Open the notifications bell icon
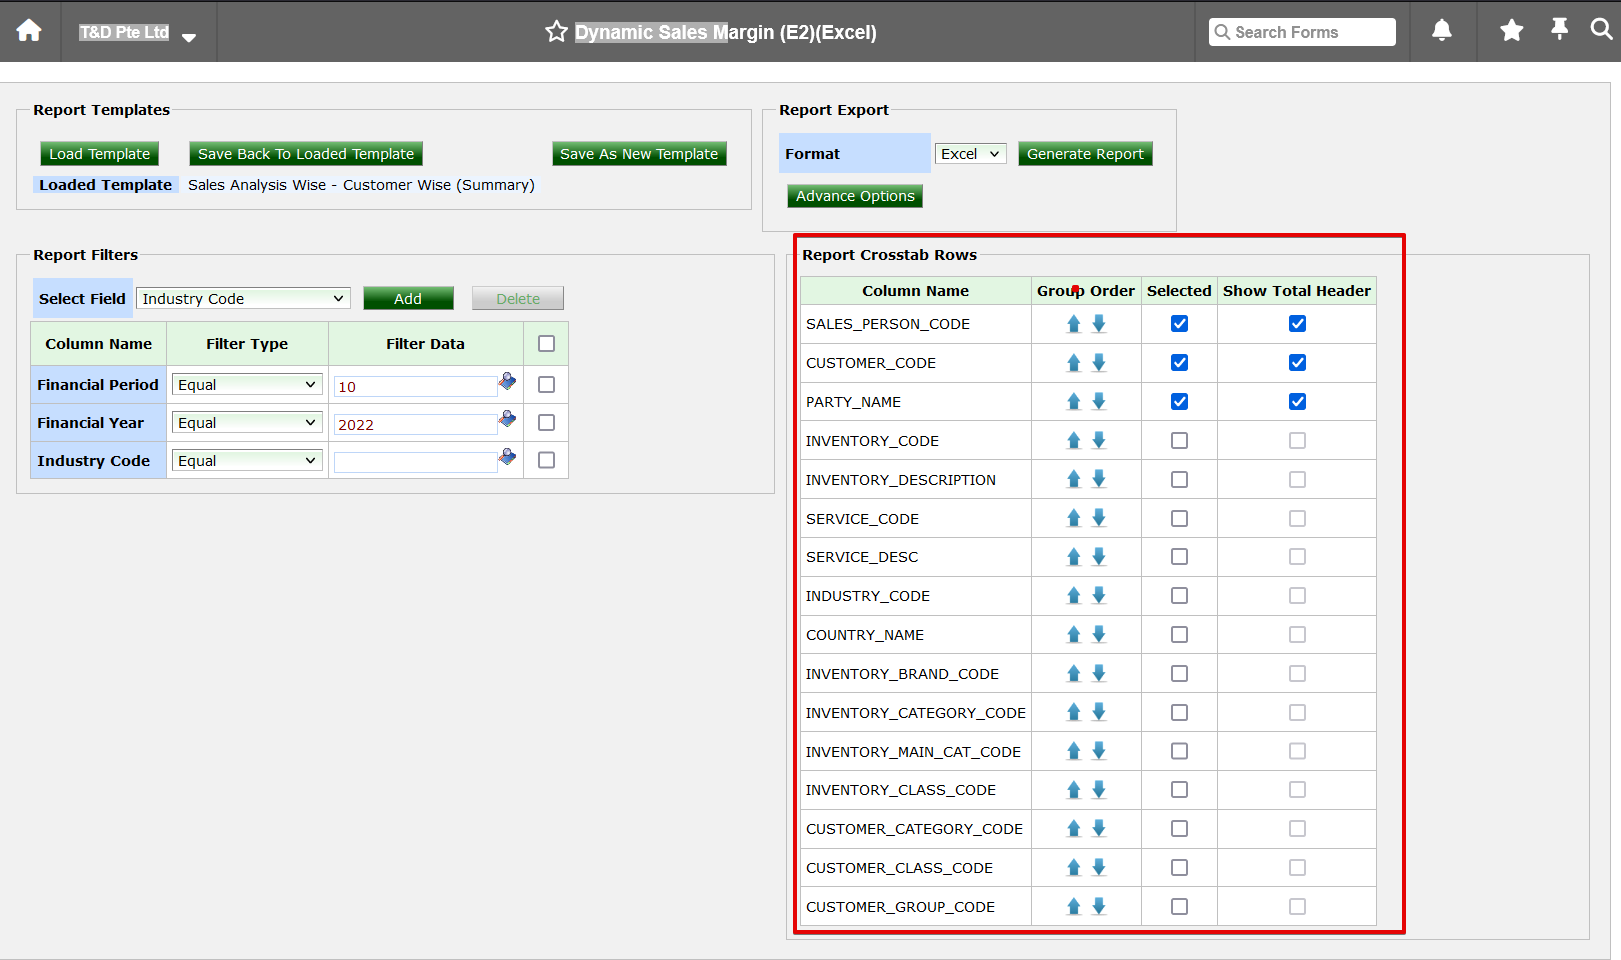Image resolution: width=1621 pixels, height=960 pixels. click(x=1441, y=31)
